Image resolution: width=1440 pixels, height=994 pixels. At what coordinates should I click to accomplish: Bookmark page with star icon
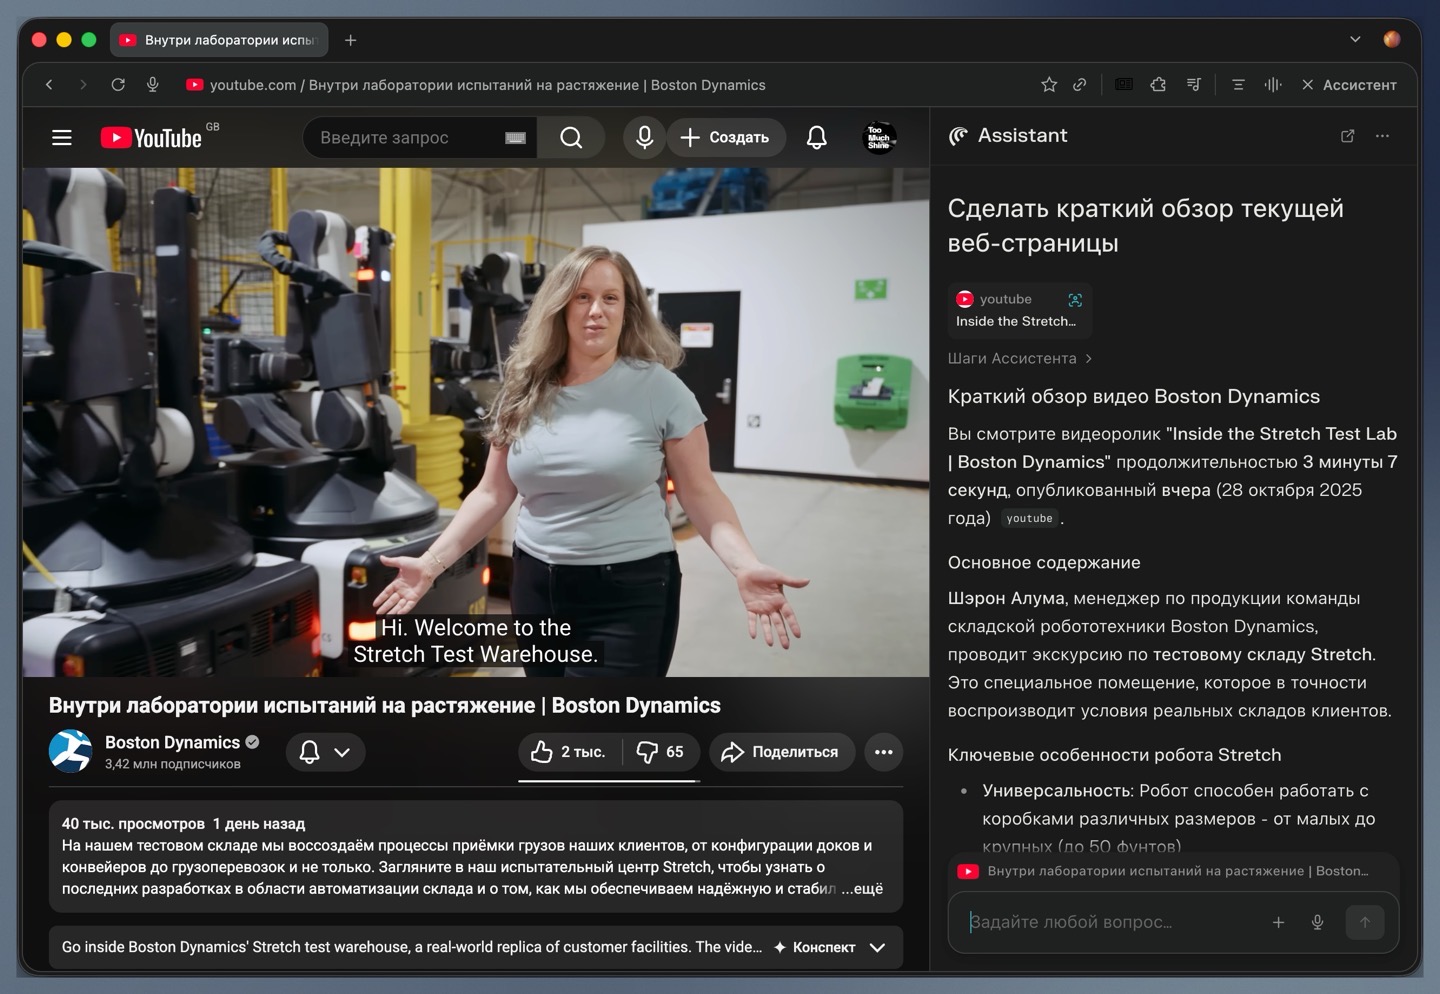[x=1049, y=85]
